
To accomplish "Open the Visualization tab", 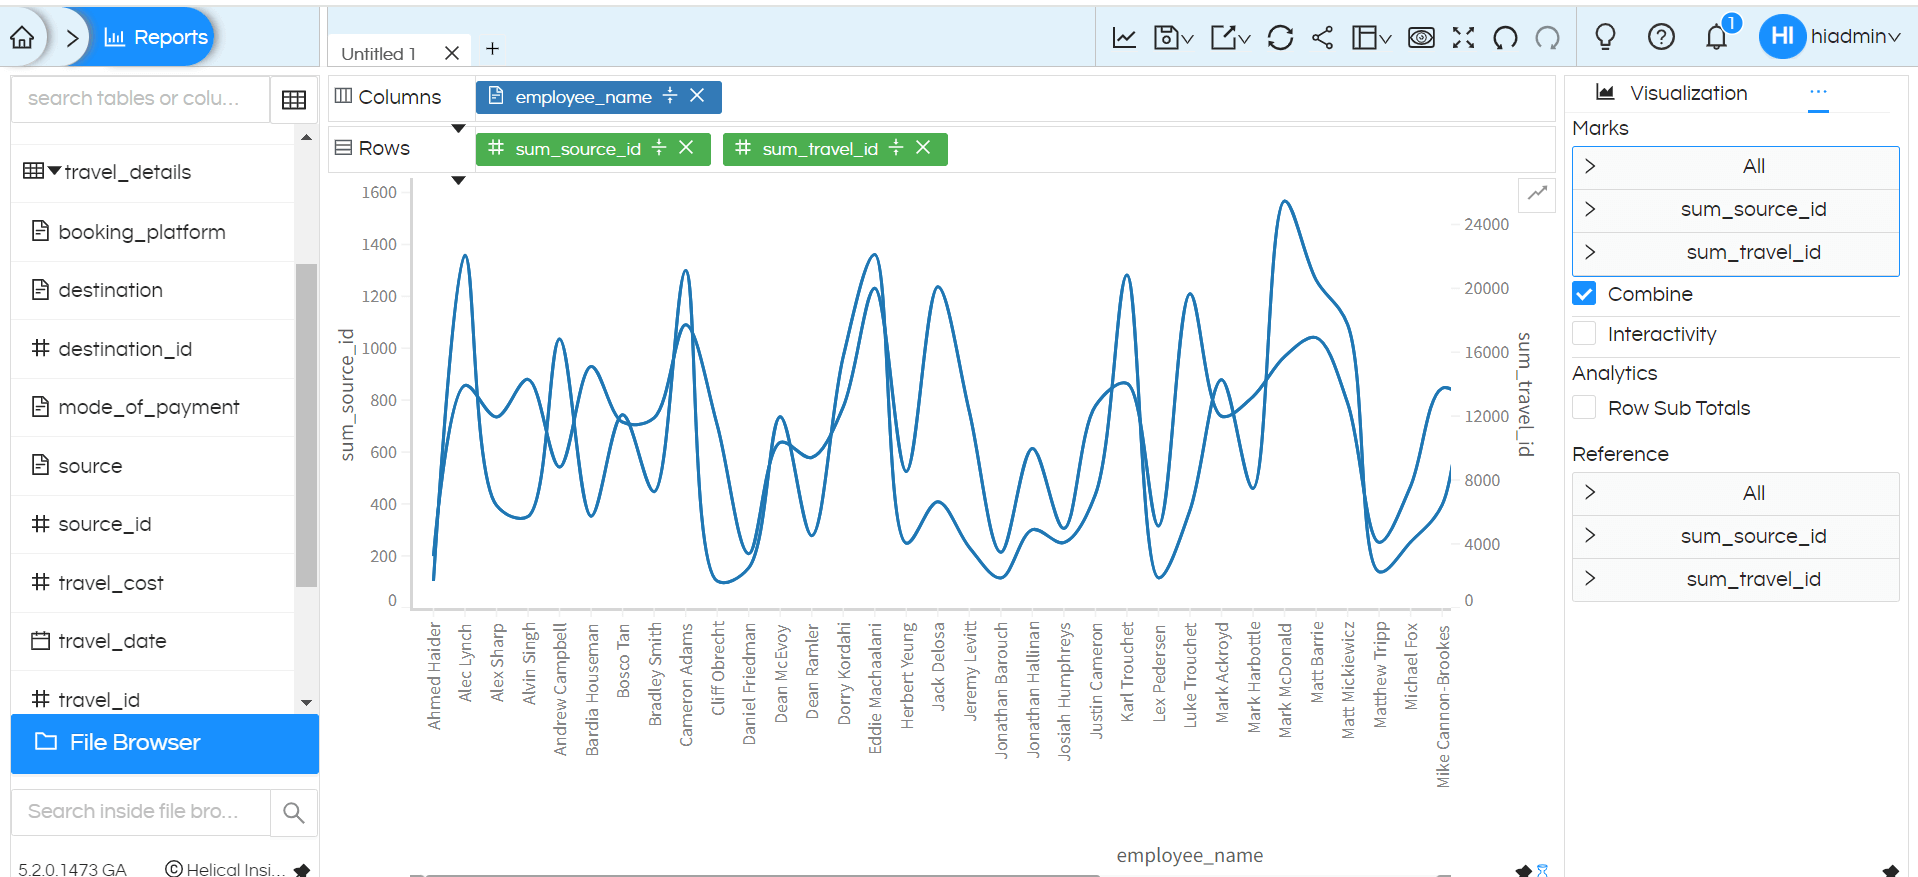I will coord(1672,93).
